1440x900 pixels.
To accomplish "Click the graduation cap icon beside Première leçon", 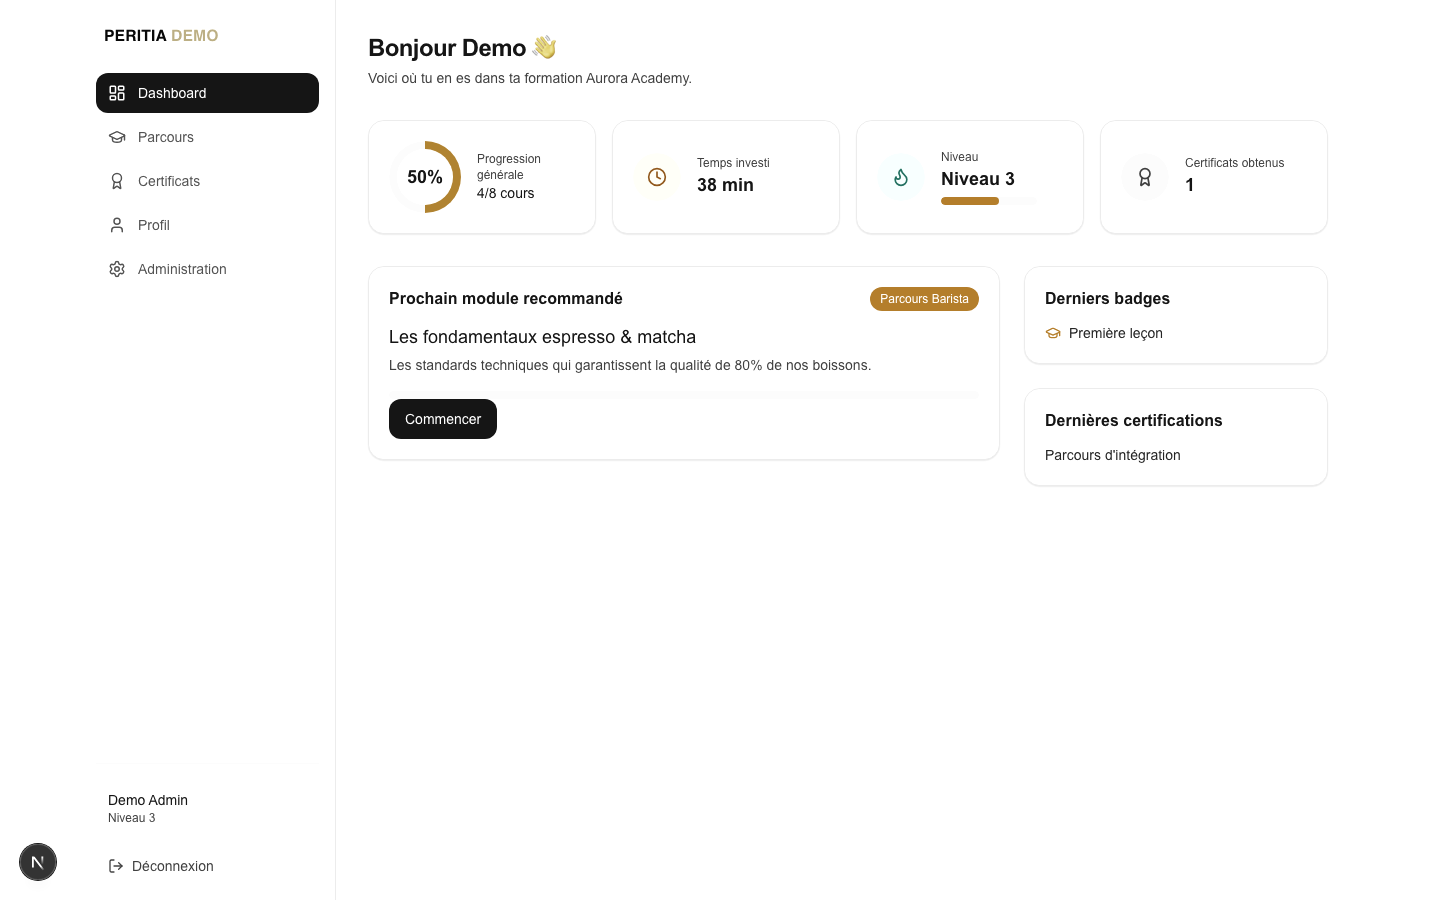I will (x=1053, y=333).
